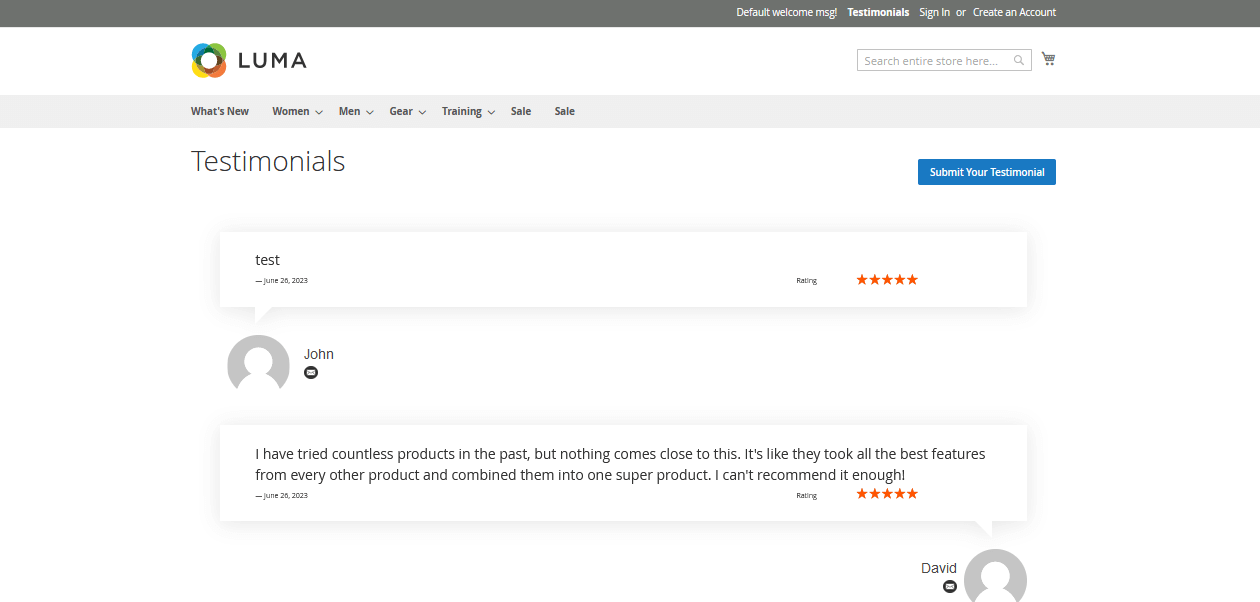Screen dimensions: 1260x602
Task: Click the star rating on test testimonial
Action: coord(887,280)
